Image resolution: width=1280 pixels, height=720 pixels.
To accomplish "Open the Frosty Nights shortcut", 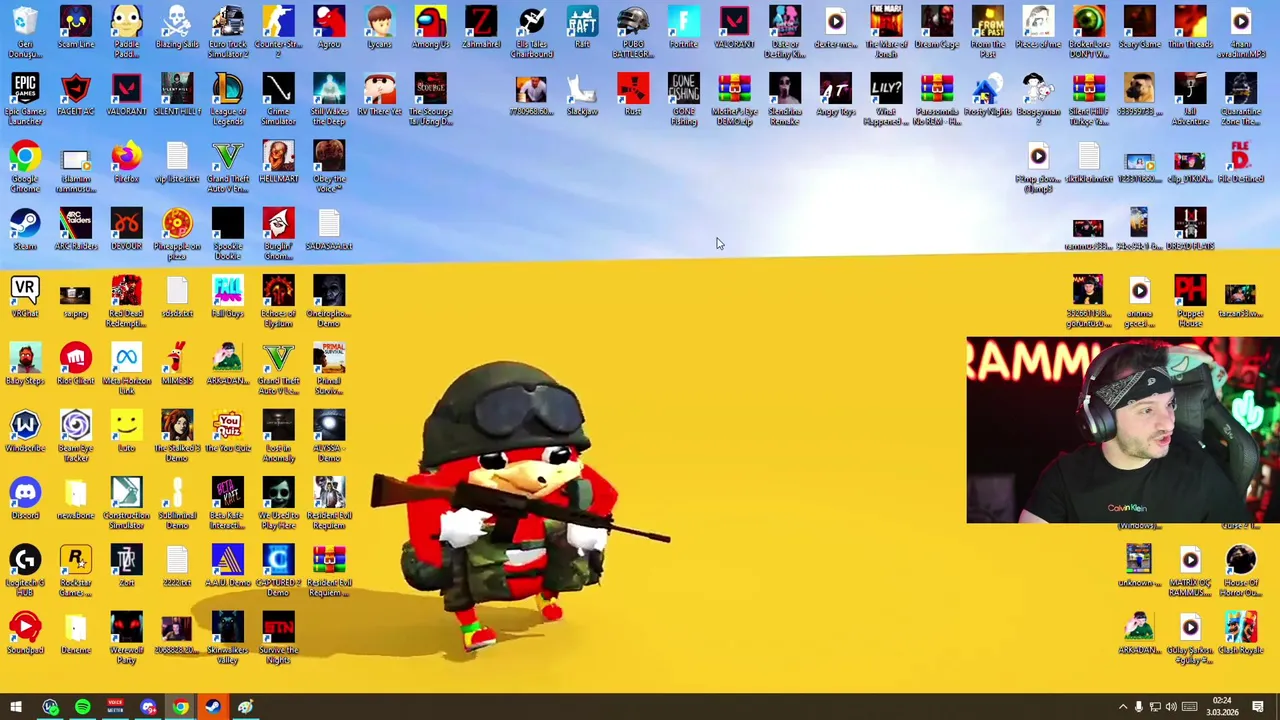I will coord(987,94).
